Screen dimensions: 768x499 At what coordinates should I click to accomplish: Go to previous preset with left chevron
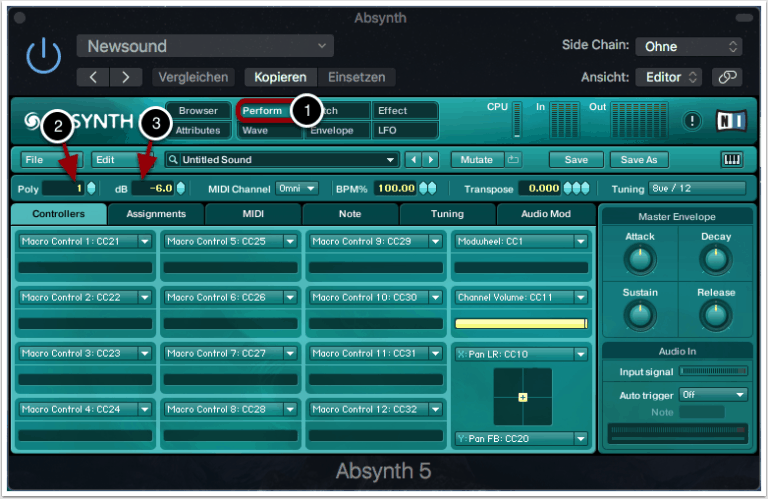[x=93, y=77]
